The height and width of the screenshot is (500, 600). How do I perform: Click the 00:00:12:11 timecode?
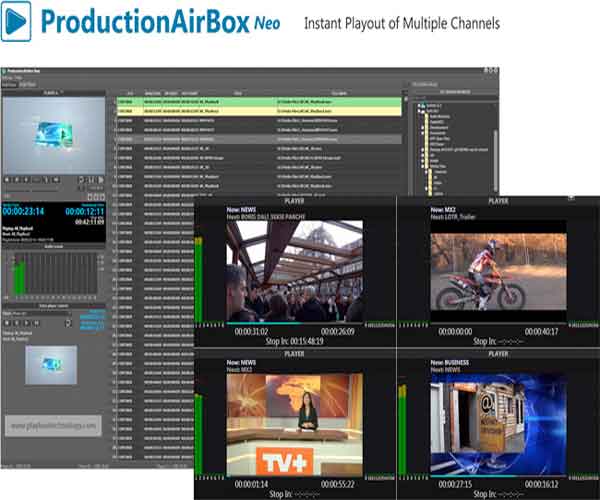[85, 212]
